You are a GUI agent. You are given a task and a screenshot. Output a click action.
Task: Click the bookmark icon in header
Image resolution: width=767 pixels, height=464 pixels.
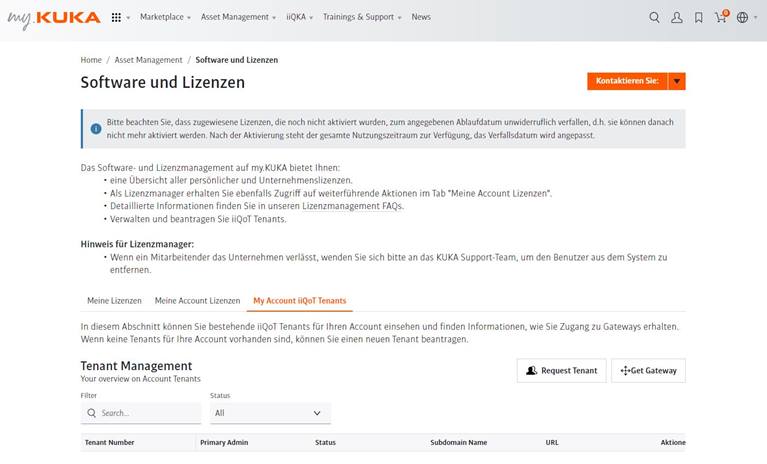699,17
